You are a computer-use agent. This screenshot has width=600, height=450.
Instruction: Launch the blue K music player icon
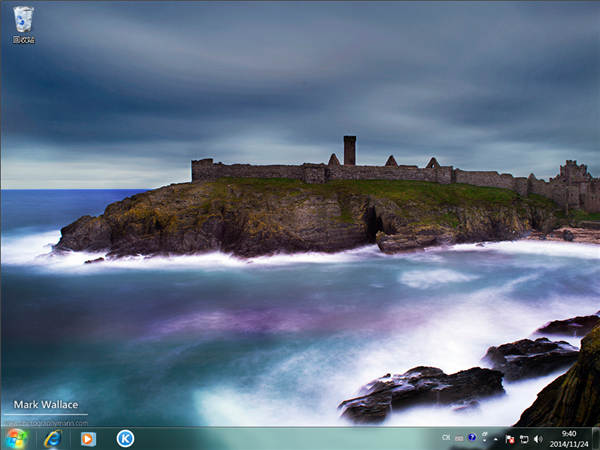(125, 438)
